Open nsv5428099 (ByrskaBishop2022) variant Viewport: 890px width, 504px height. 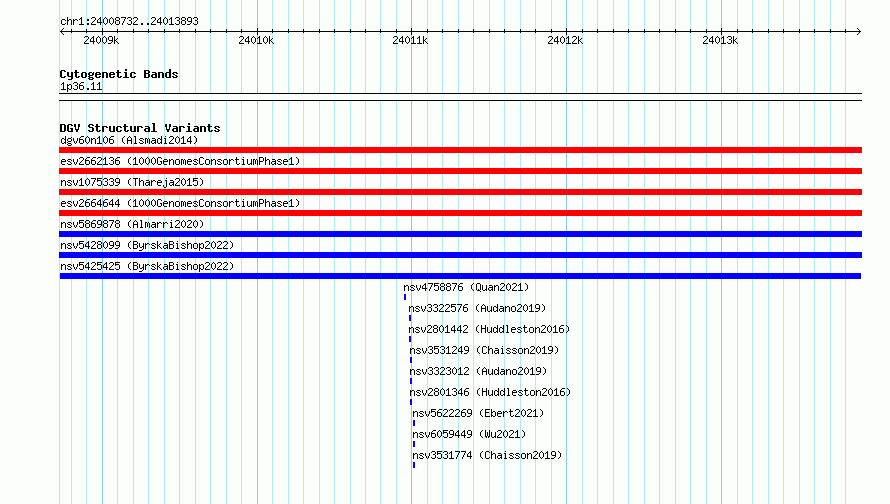click(x=147, y=245)
